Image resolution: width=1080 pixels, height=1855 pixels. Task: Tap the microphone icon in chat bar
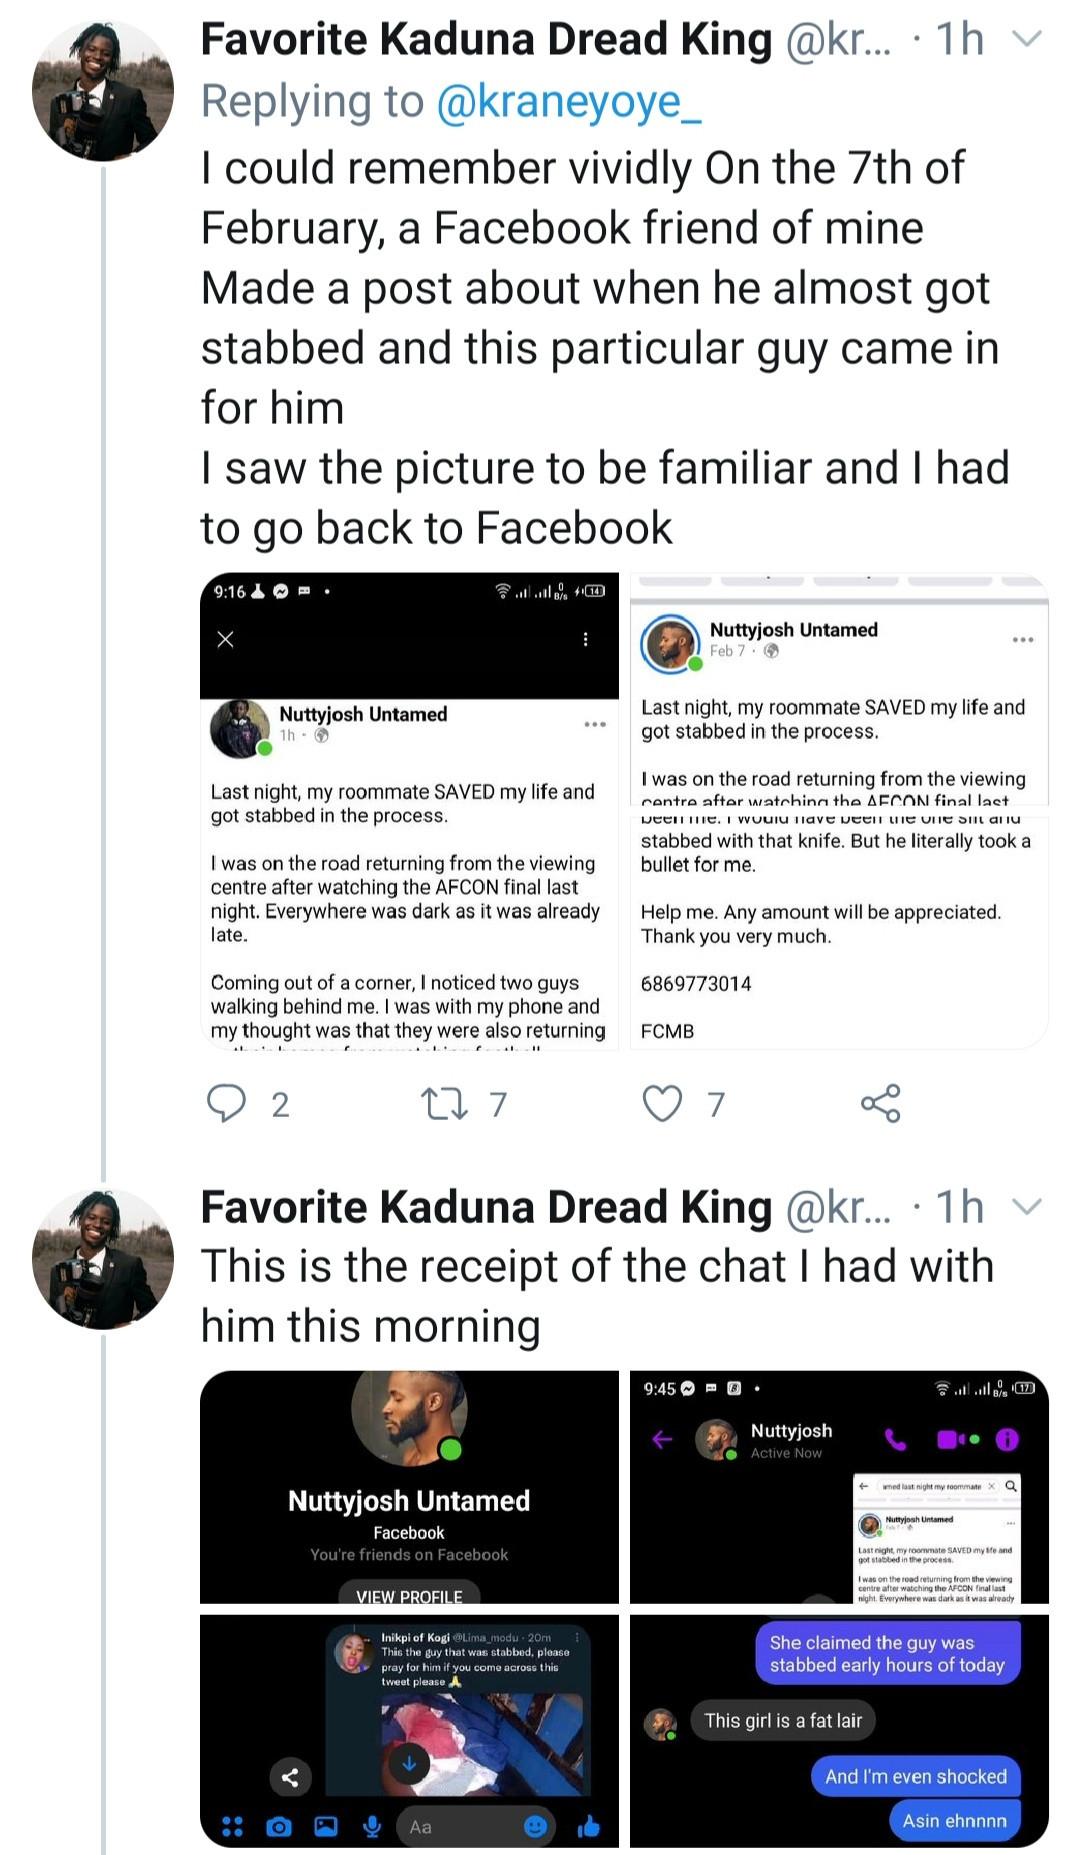coord(372,1827)
